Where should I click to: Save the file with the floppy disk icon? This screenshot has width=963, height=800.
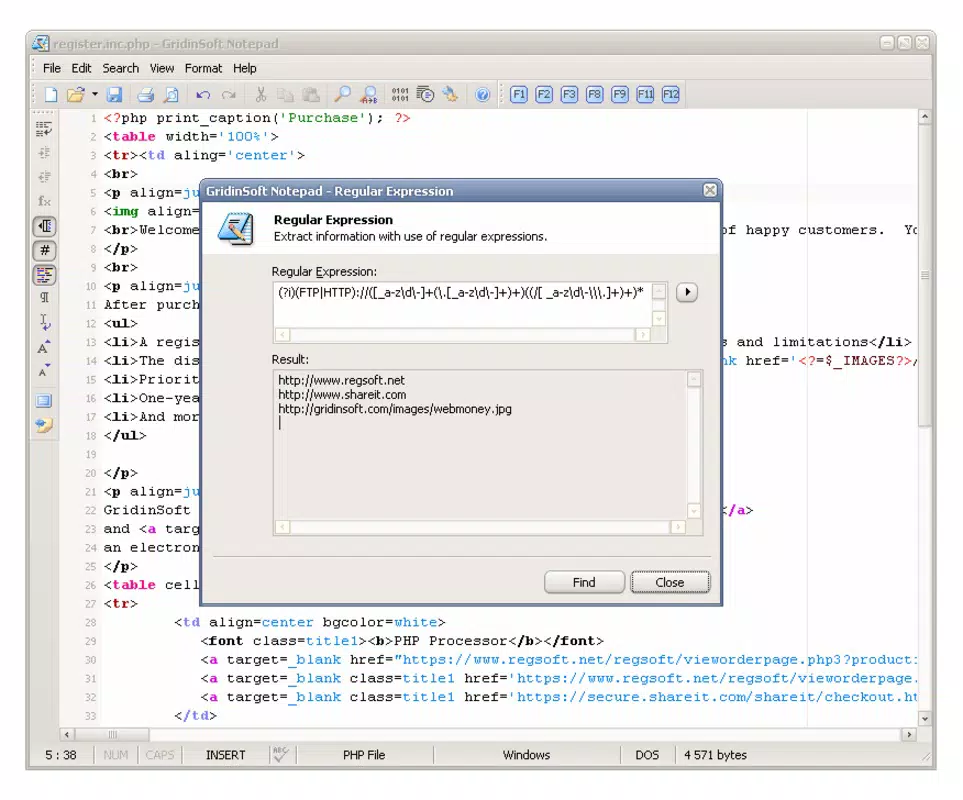tap(115, 95)
